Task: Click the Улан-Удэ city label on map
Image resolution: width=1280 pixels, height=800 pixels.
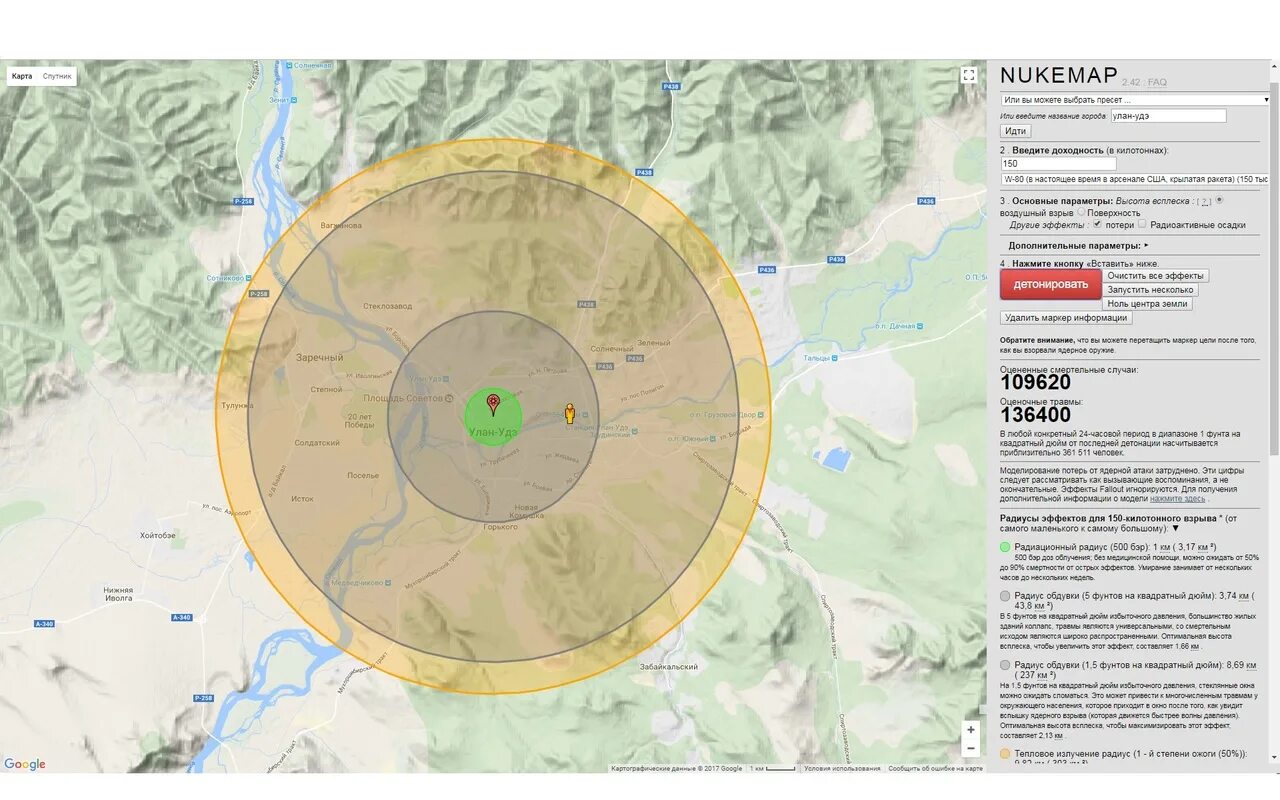Action: (x=493, y=432)
